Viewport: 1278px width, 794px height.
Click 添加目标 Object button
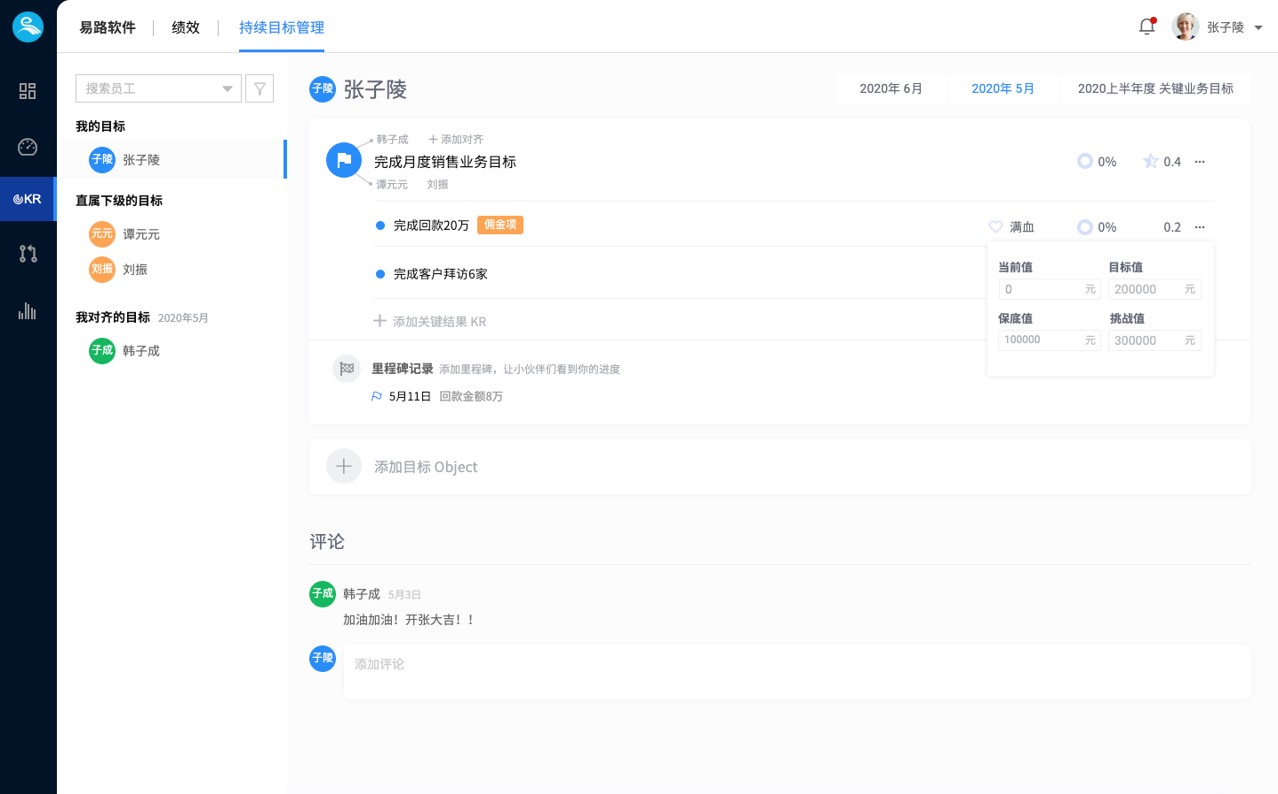[x=425, y=466]
